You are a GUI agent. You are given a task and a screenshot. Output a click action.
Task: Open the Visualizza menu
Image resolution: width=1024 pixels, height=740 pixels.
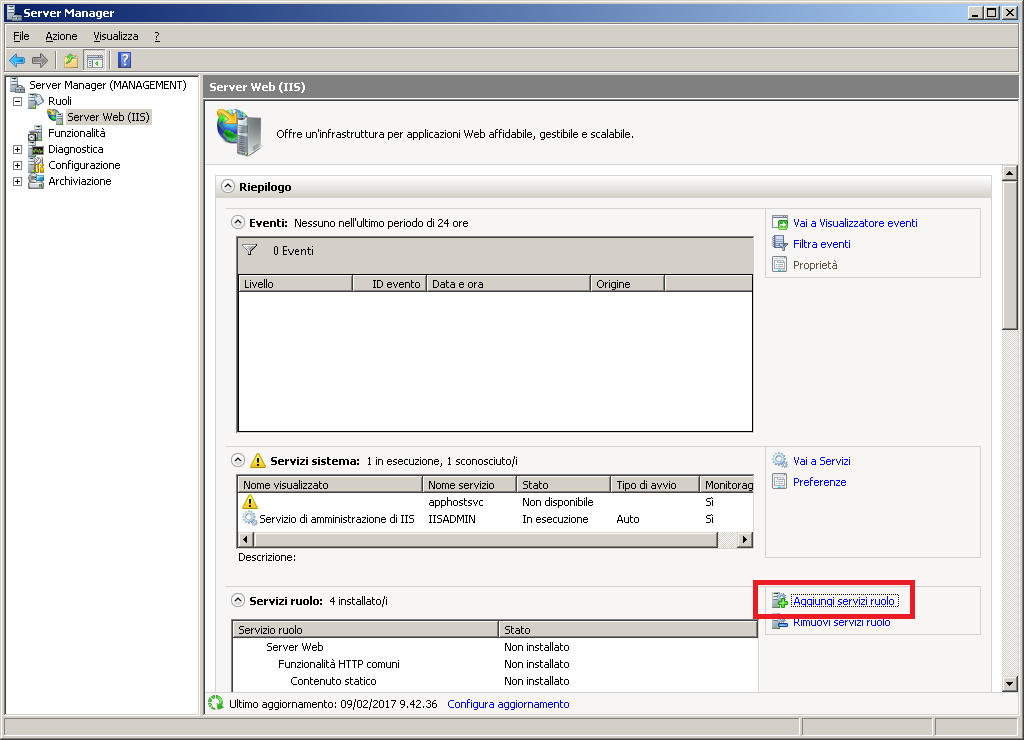point(116,37)
